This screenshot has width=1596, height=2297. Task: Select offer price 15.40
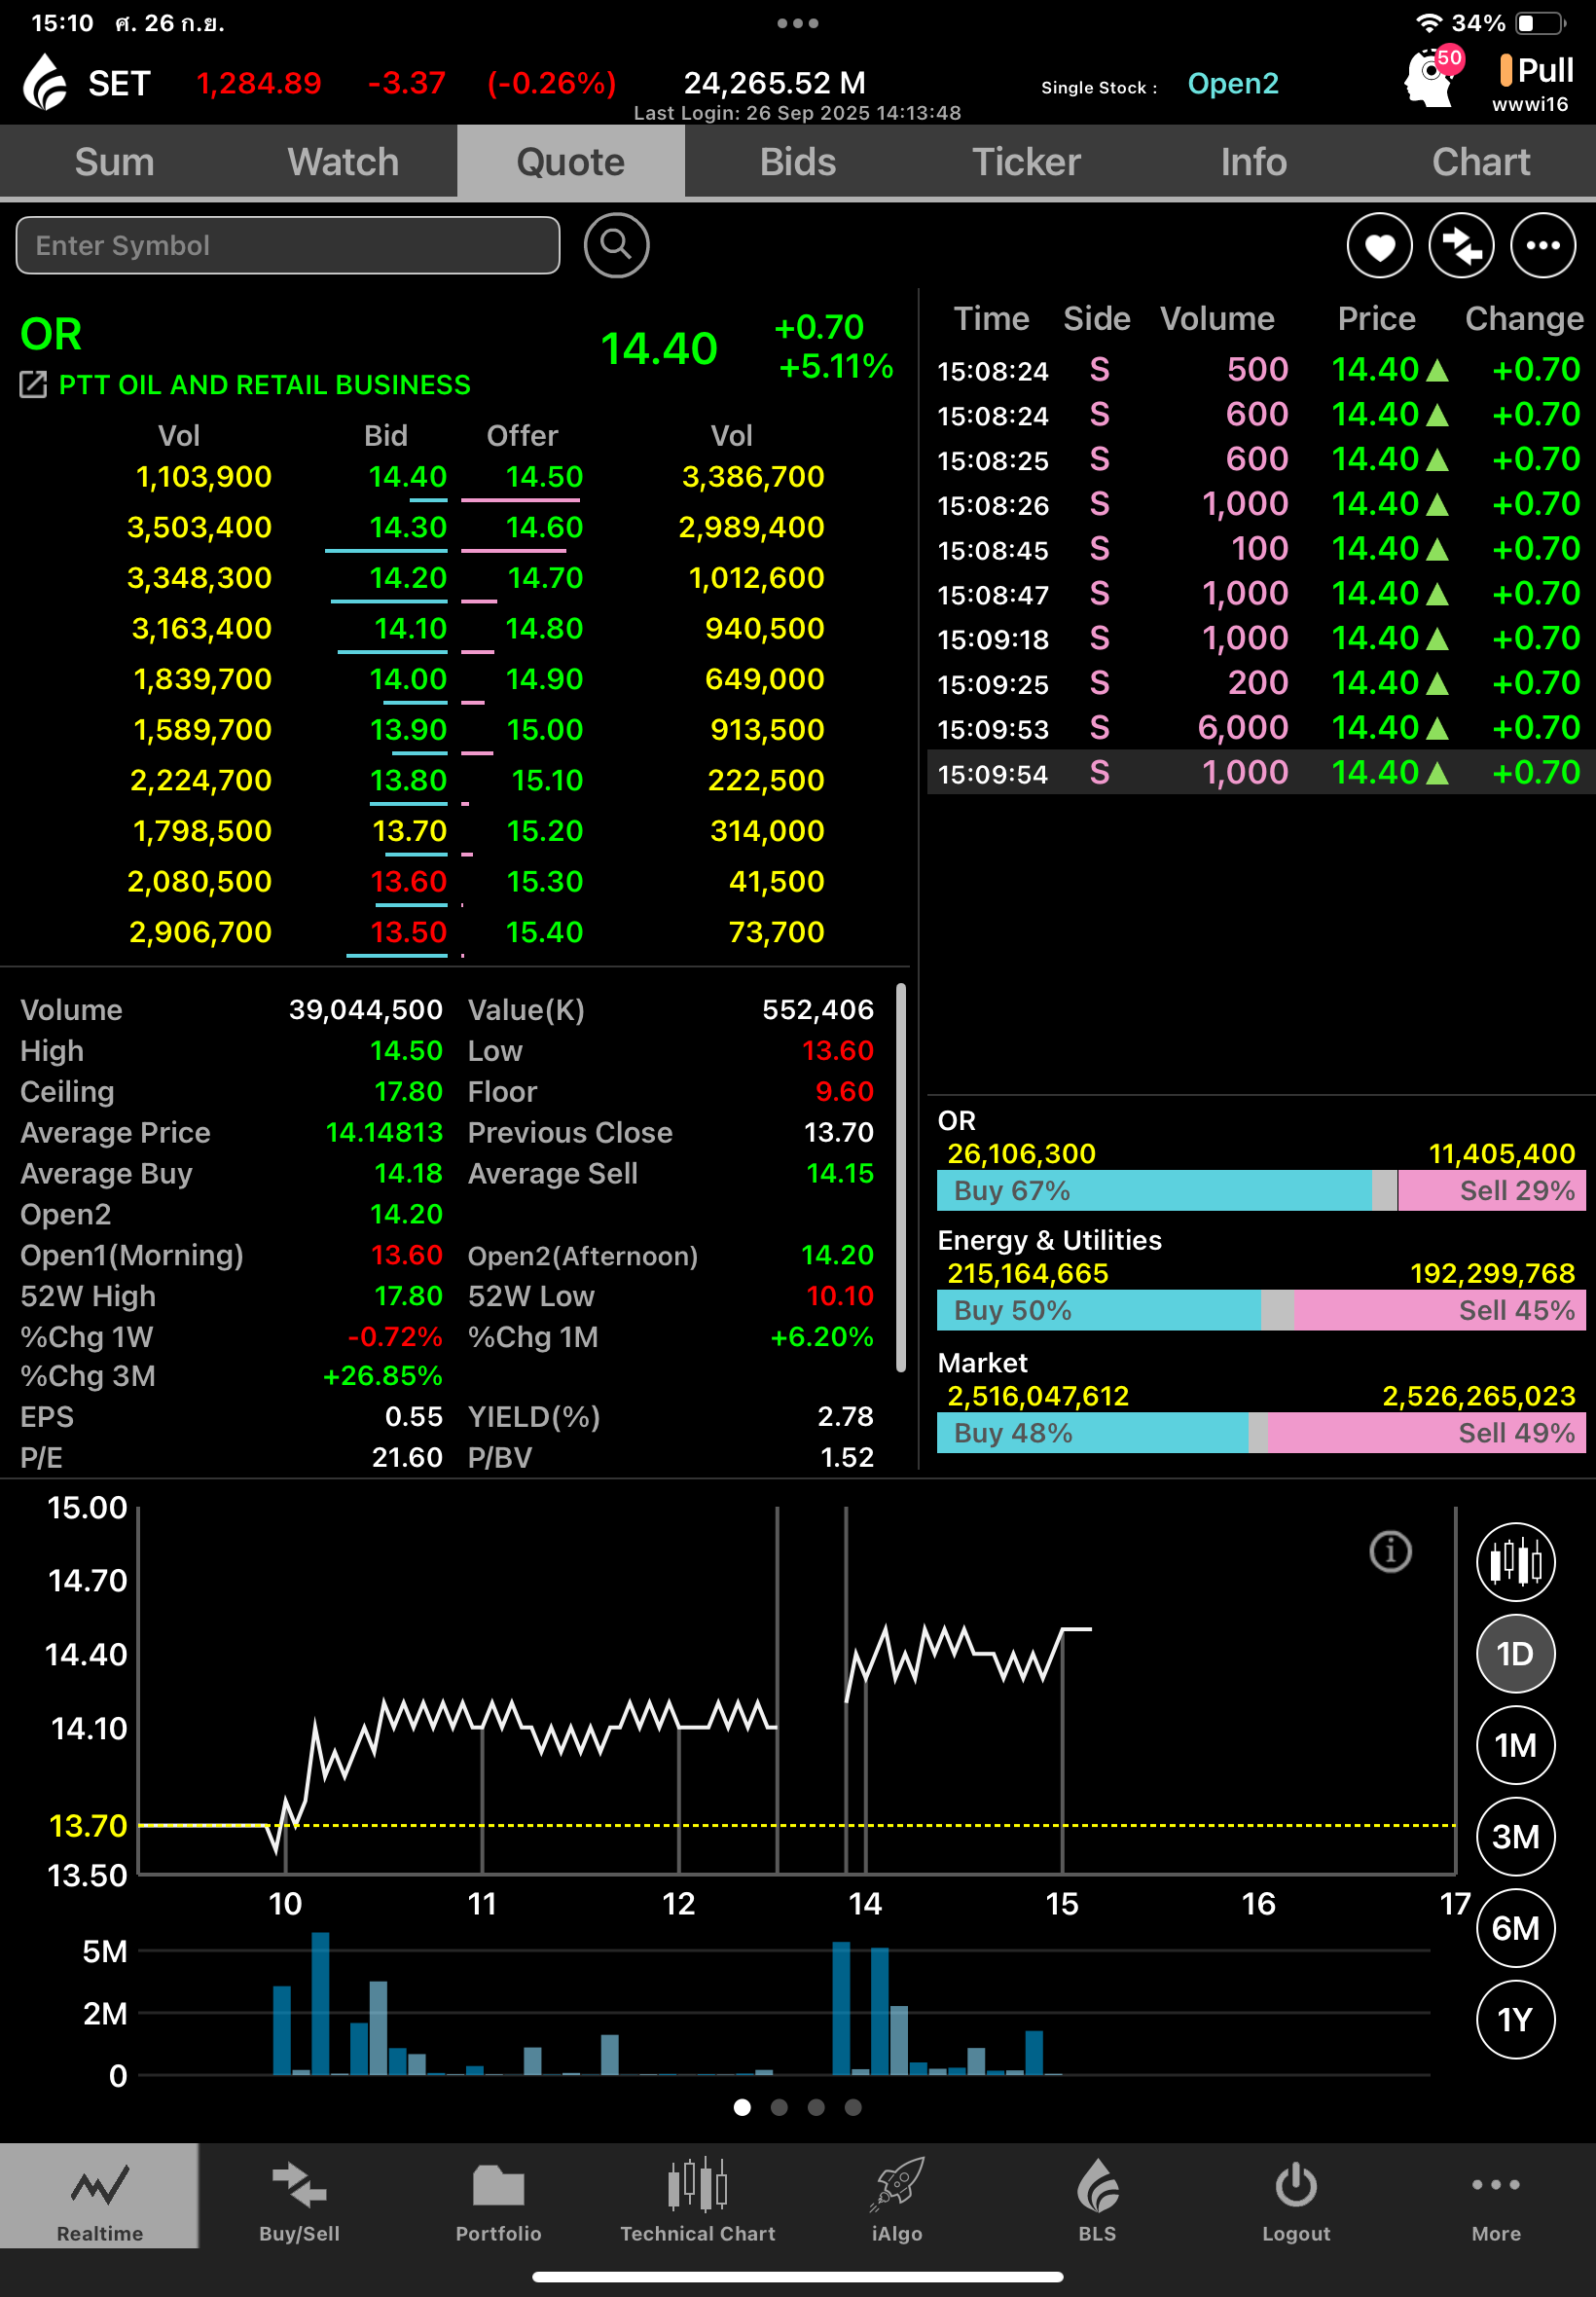click(x=544, y=932)
